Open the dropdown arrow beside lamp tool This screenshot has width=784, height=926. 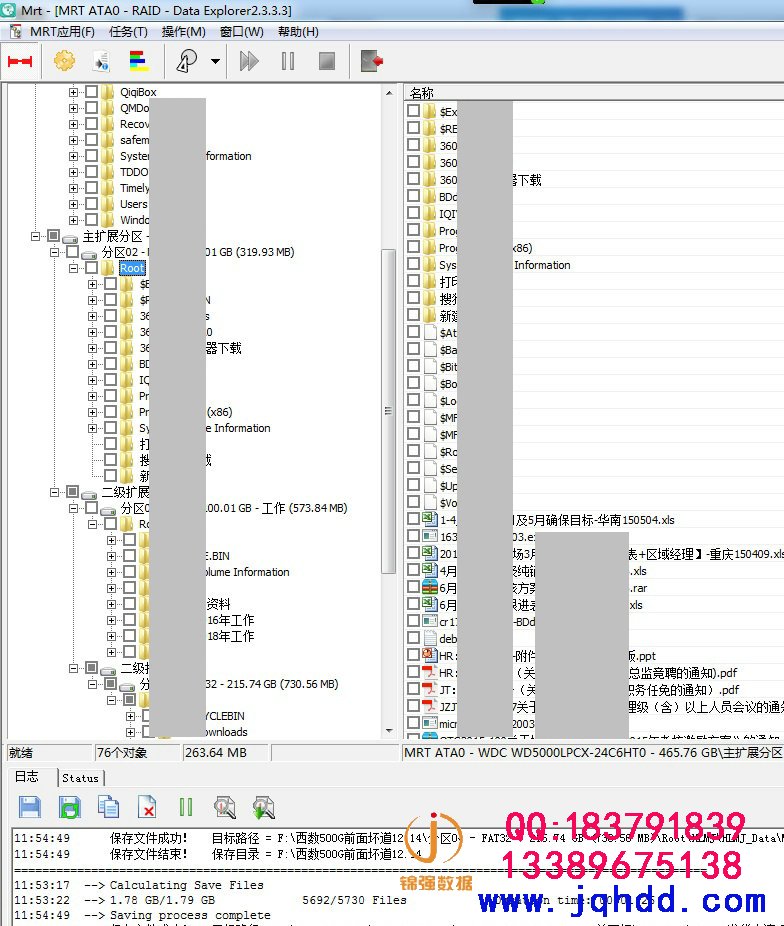coord(215,61)
